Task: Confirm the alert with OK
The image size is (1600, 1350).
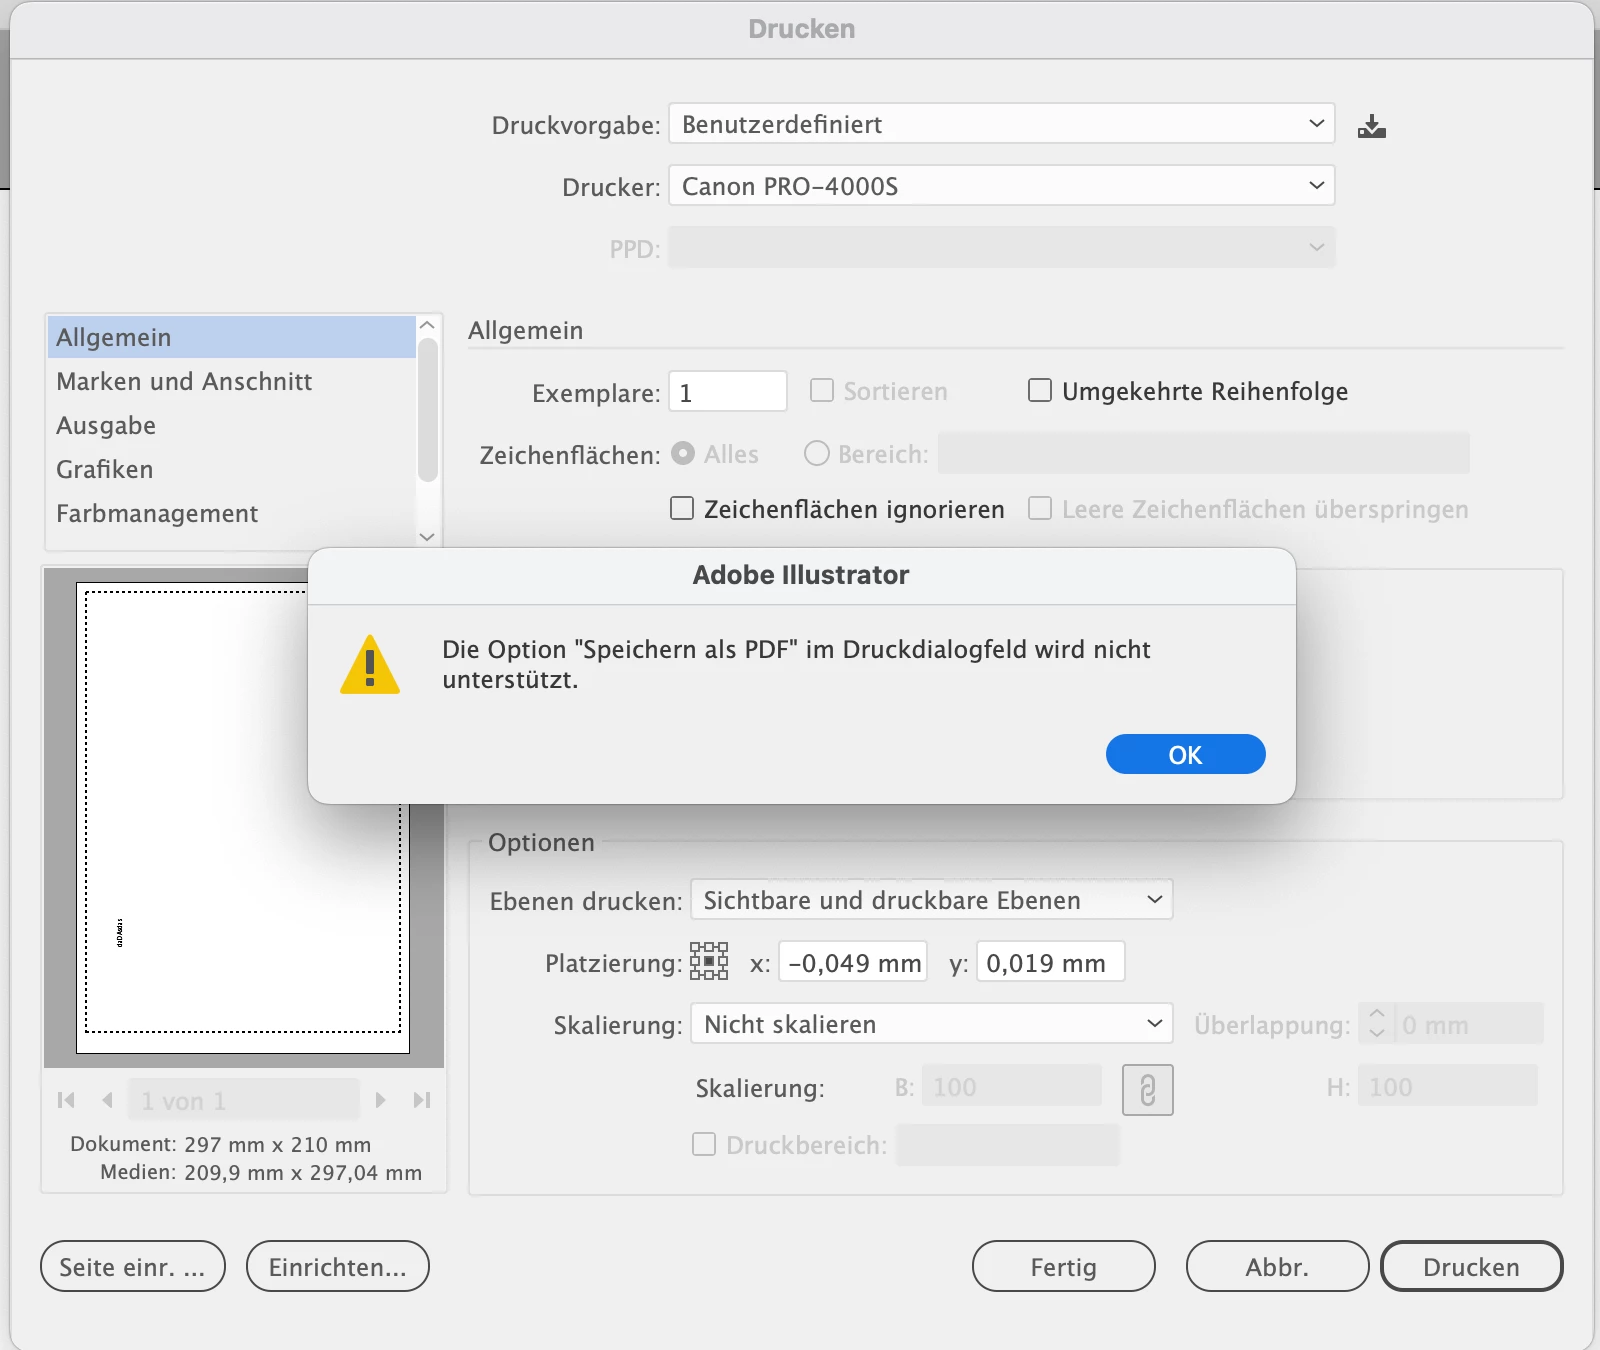Action: (x=1185, y=754)
